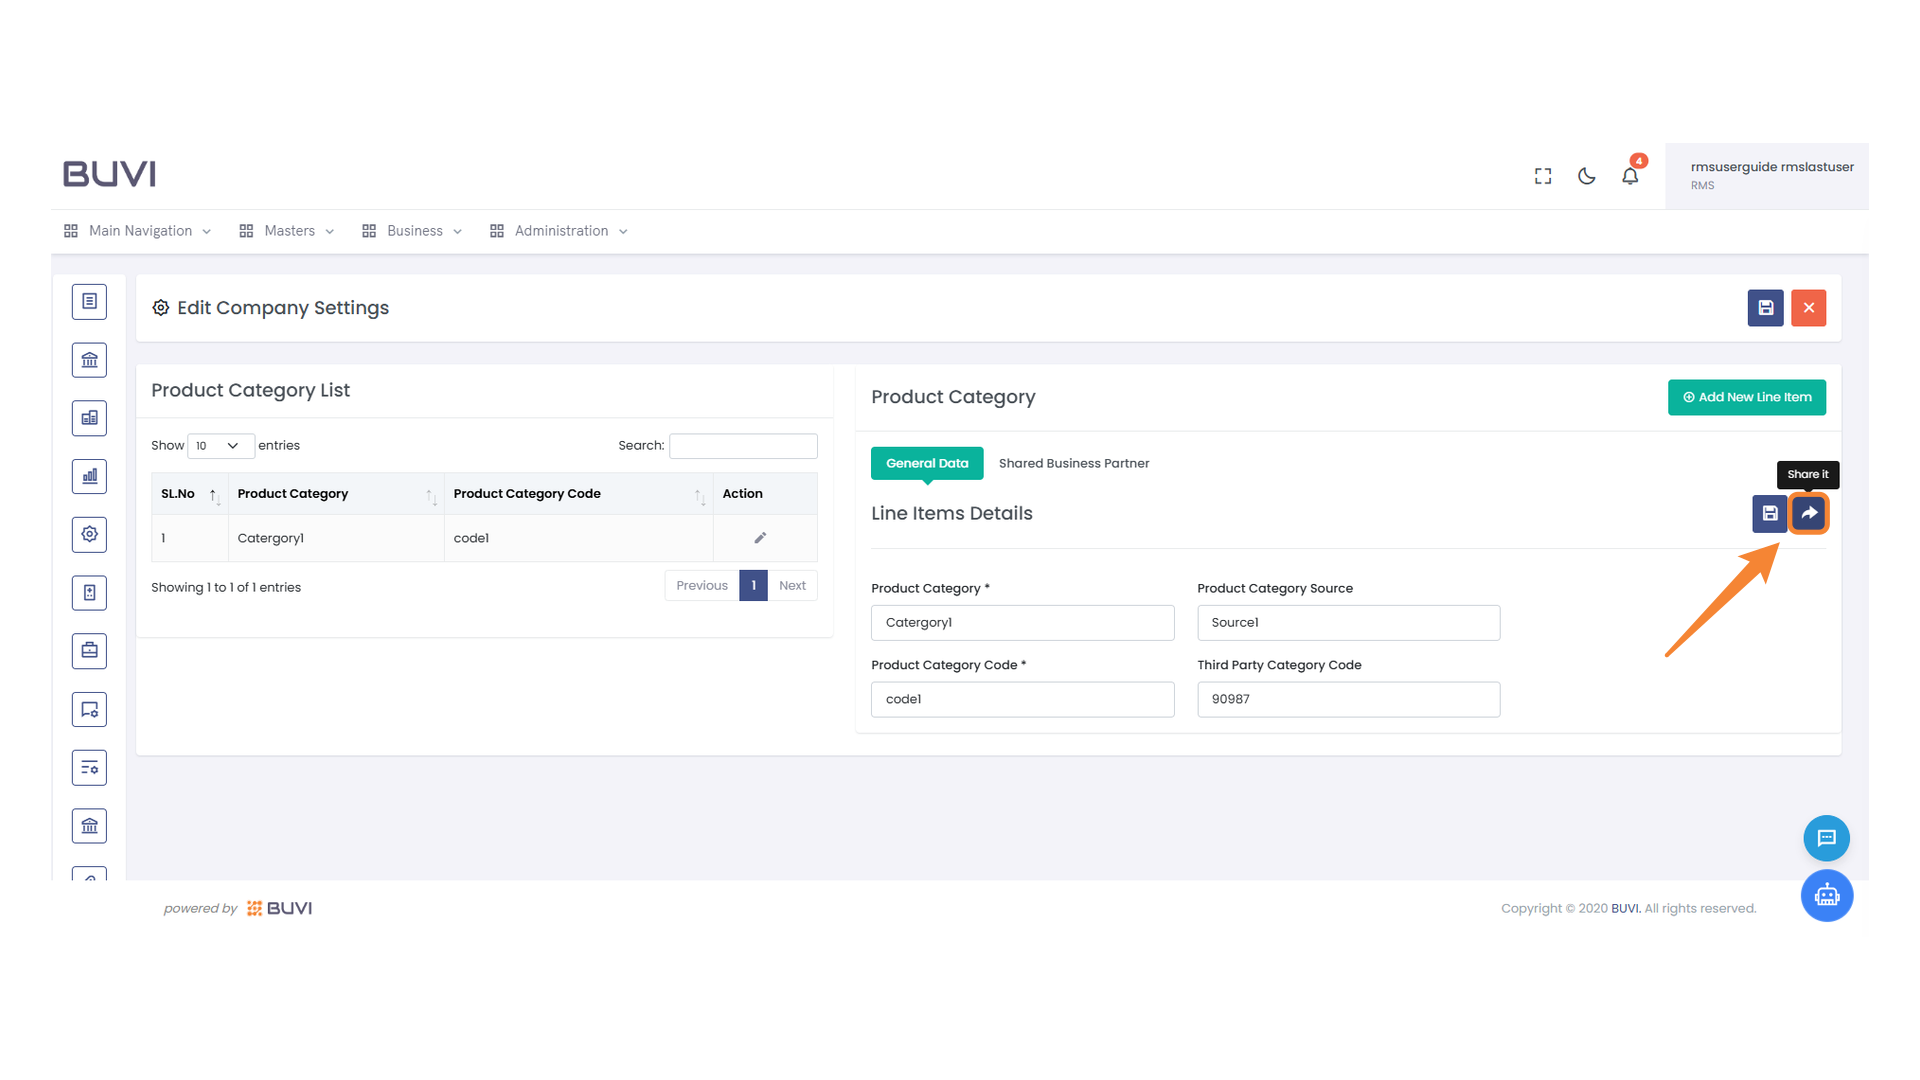Screen dimensions: 1920x1080
Task: Click the edit pencil for Catergory1
Action: pos(760,538)
